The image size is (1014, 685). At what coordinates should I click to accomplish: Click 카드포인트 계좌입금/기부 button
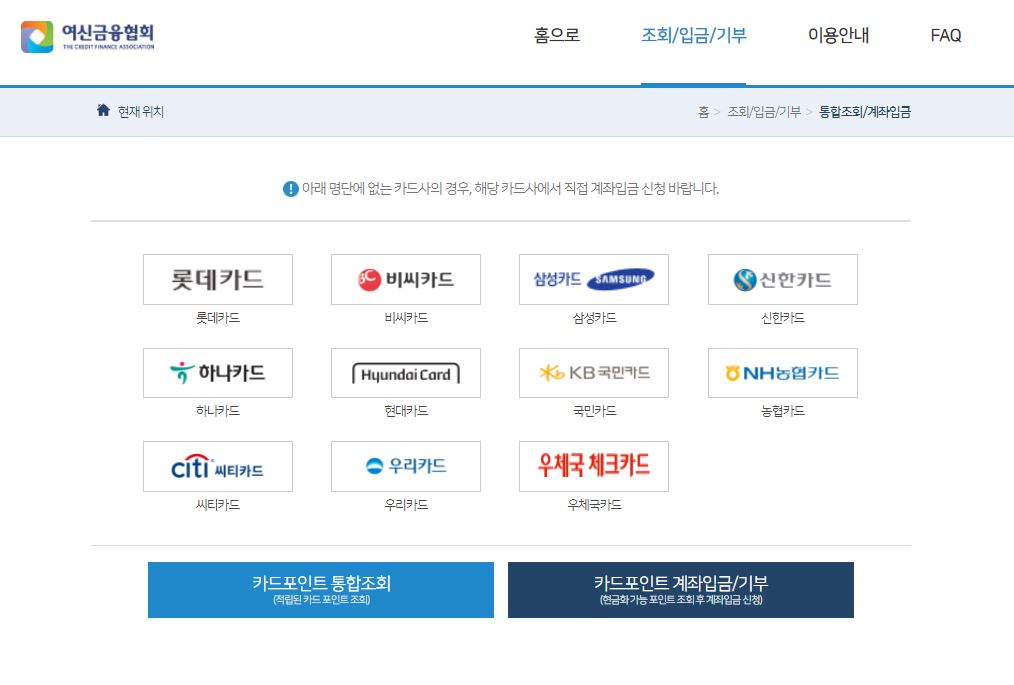(681, 590)
